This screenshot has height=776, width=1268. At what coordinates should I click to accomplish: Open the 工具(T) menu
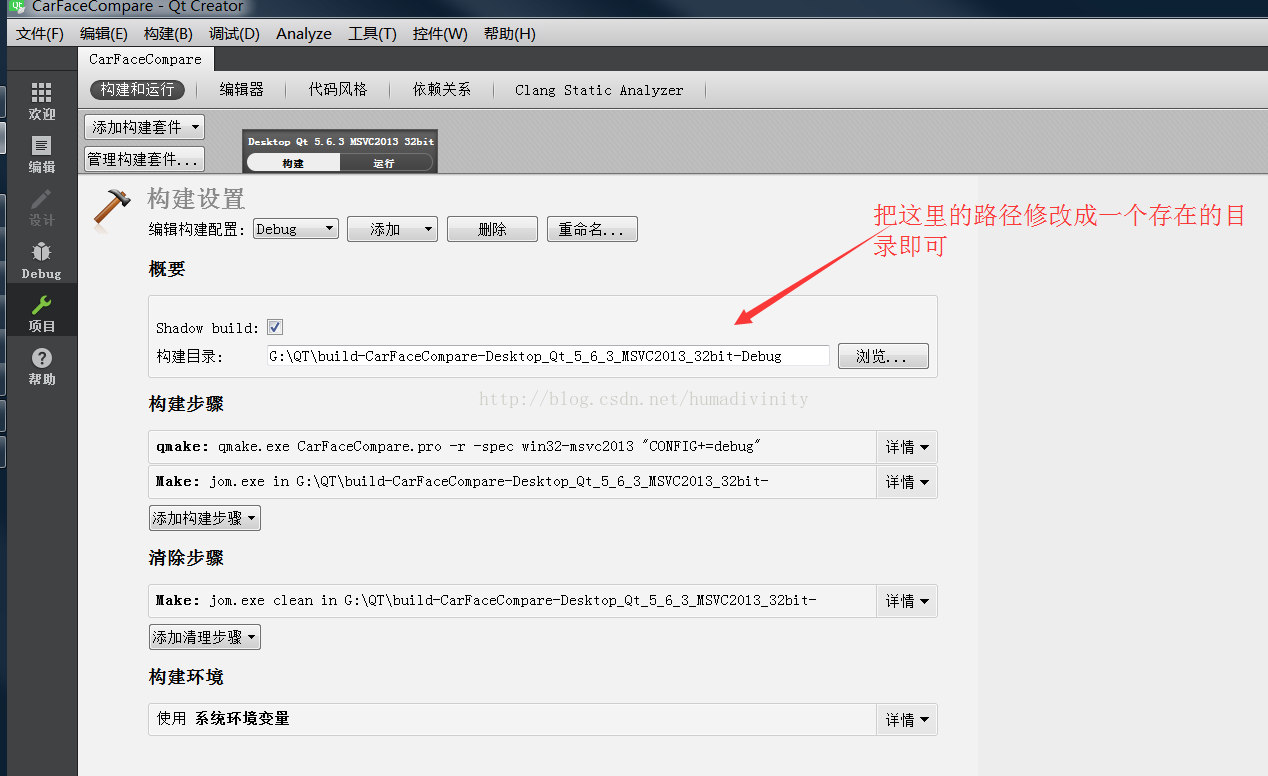point(371,33)
